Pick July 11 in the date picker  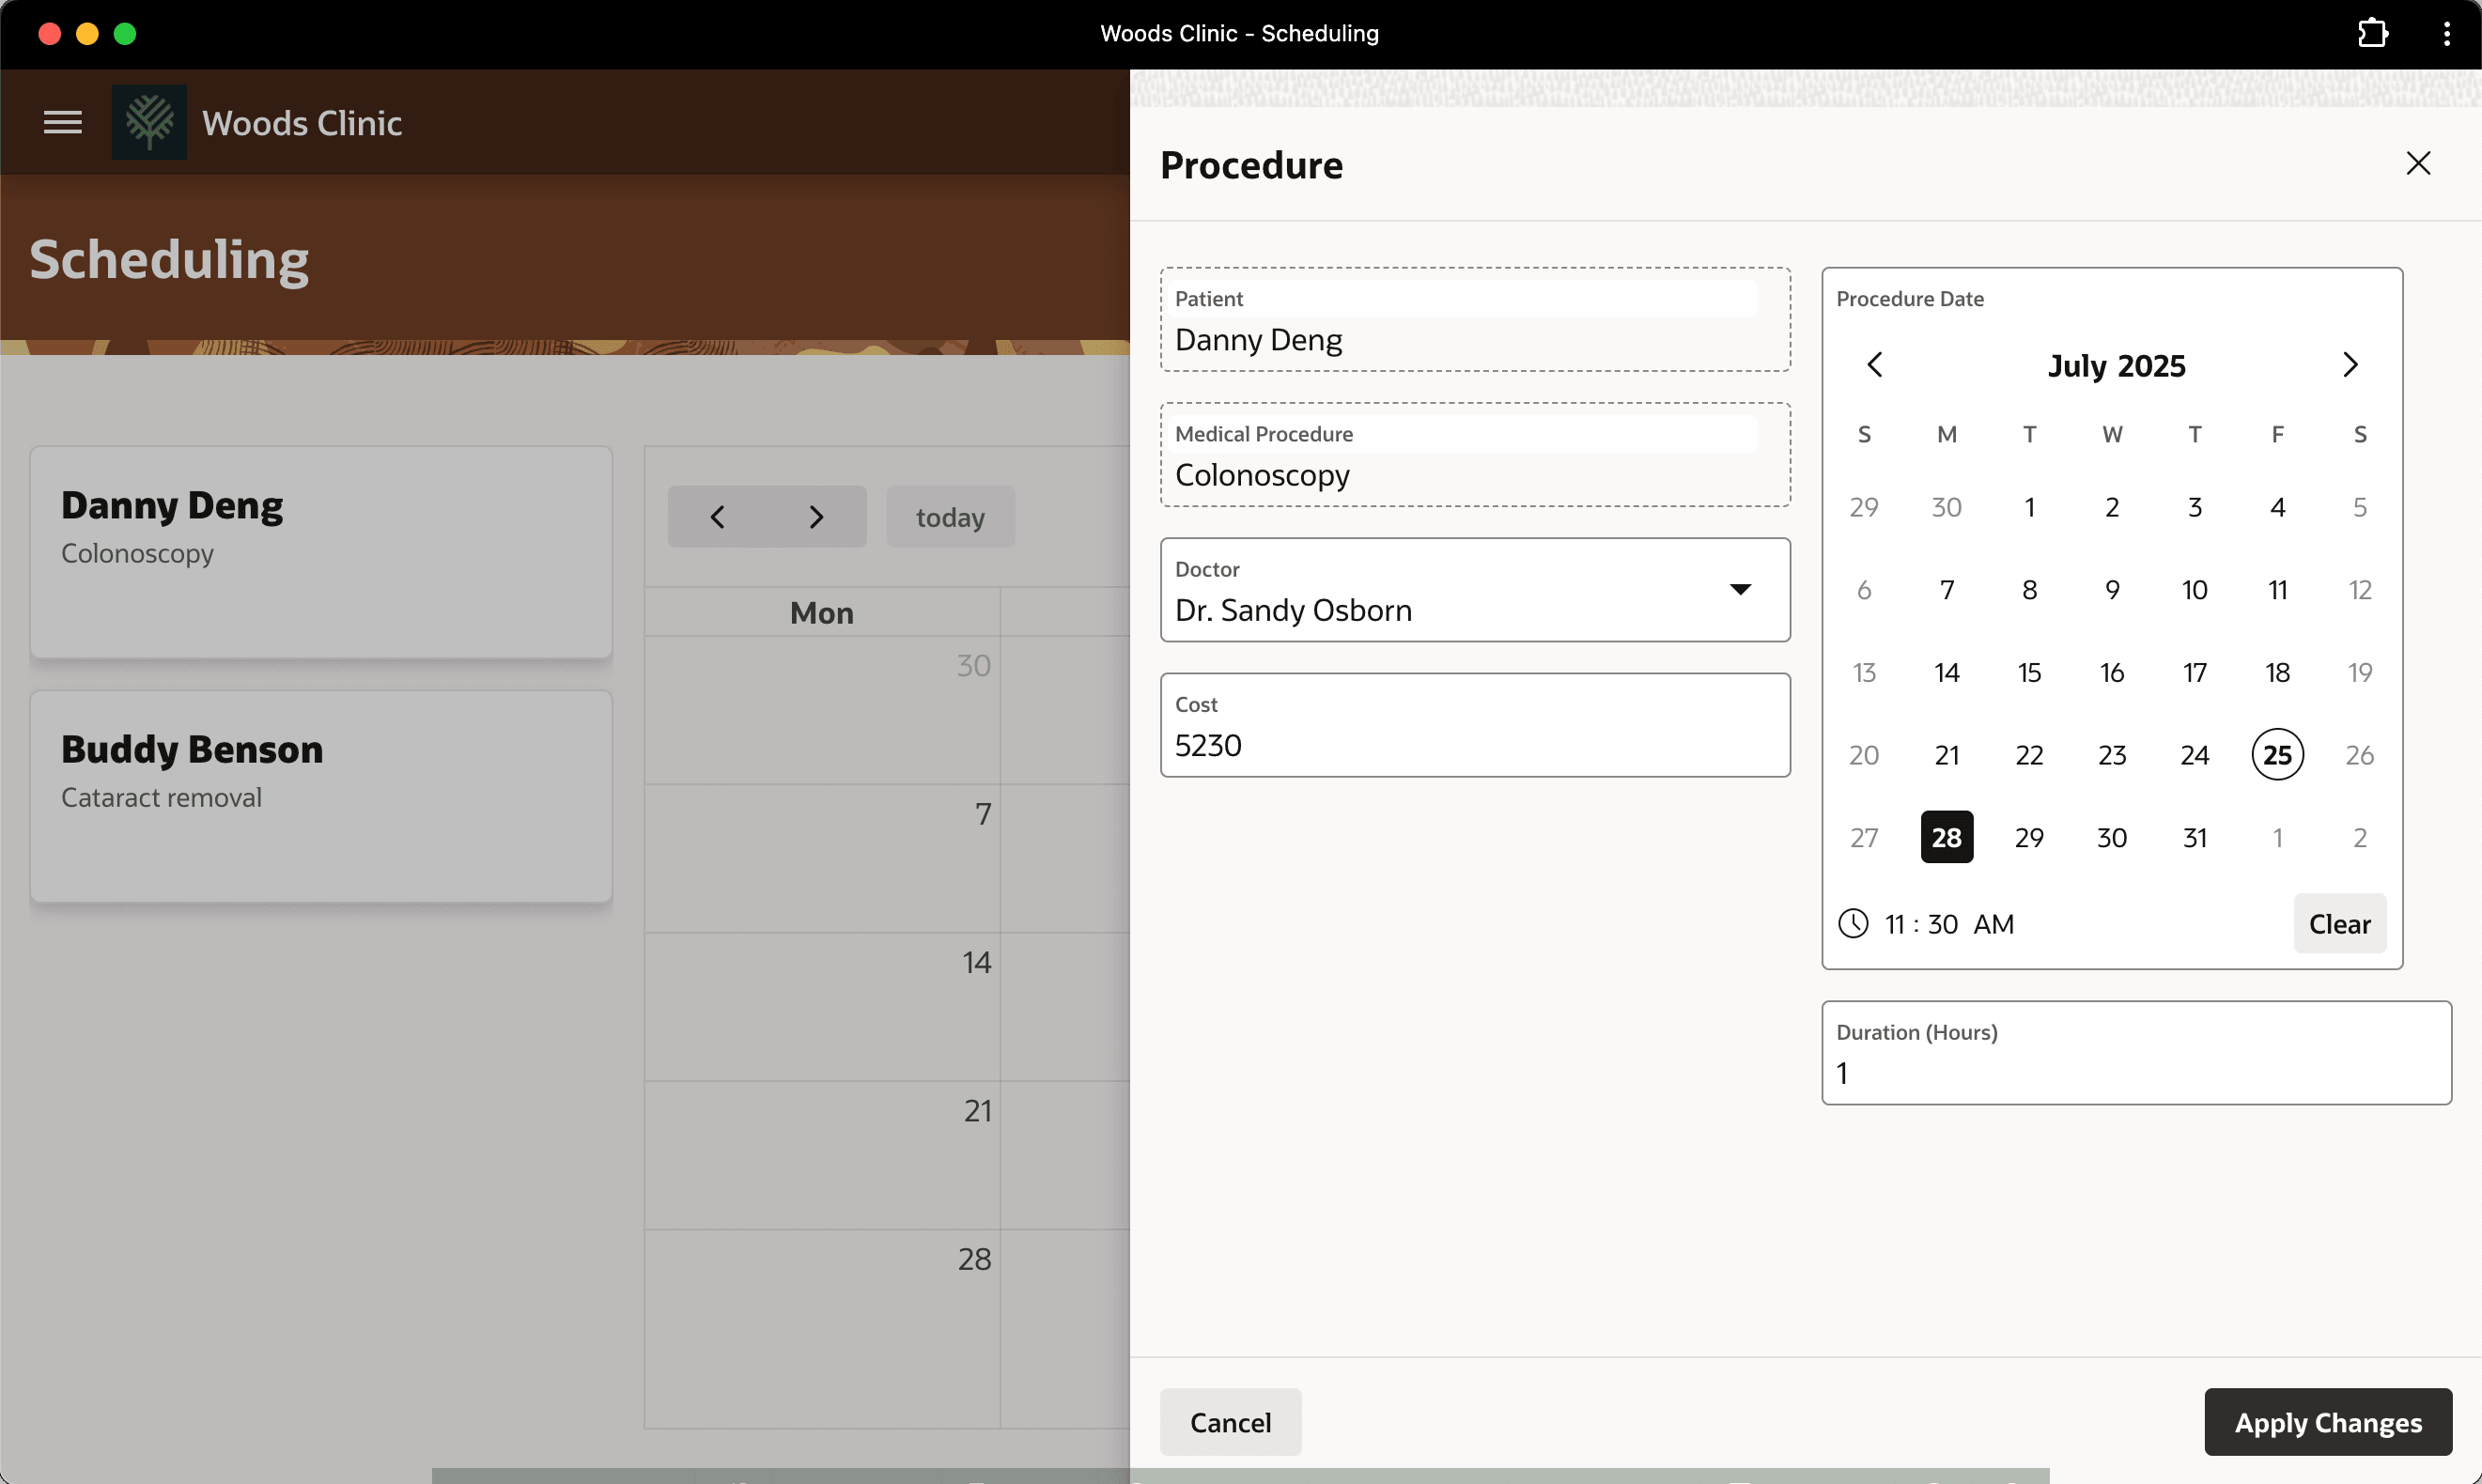point(2277,590)
